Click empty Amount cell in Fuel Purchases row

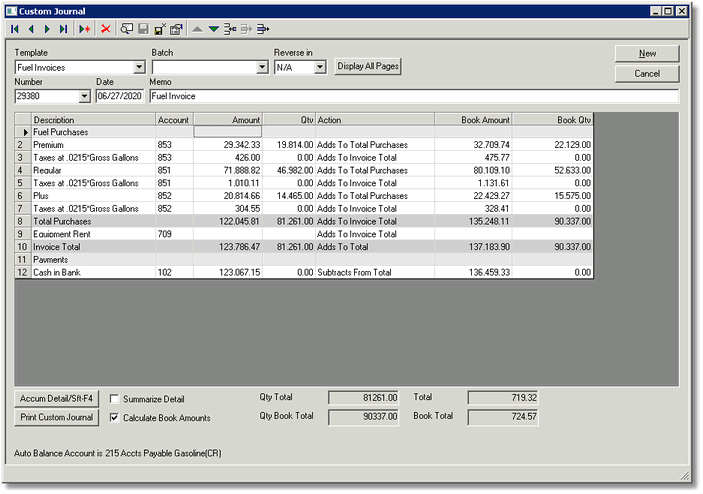click(x=228, y=132)
